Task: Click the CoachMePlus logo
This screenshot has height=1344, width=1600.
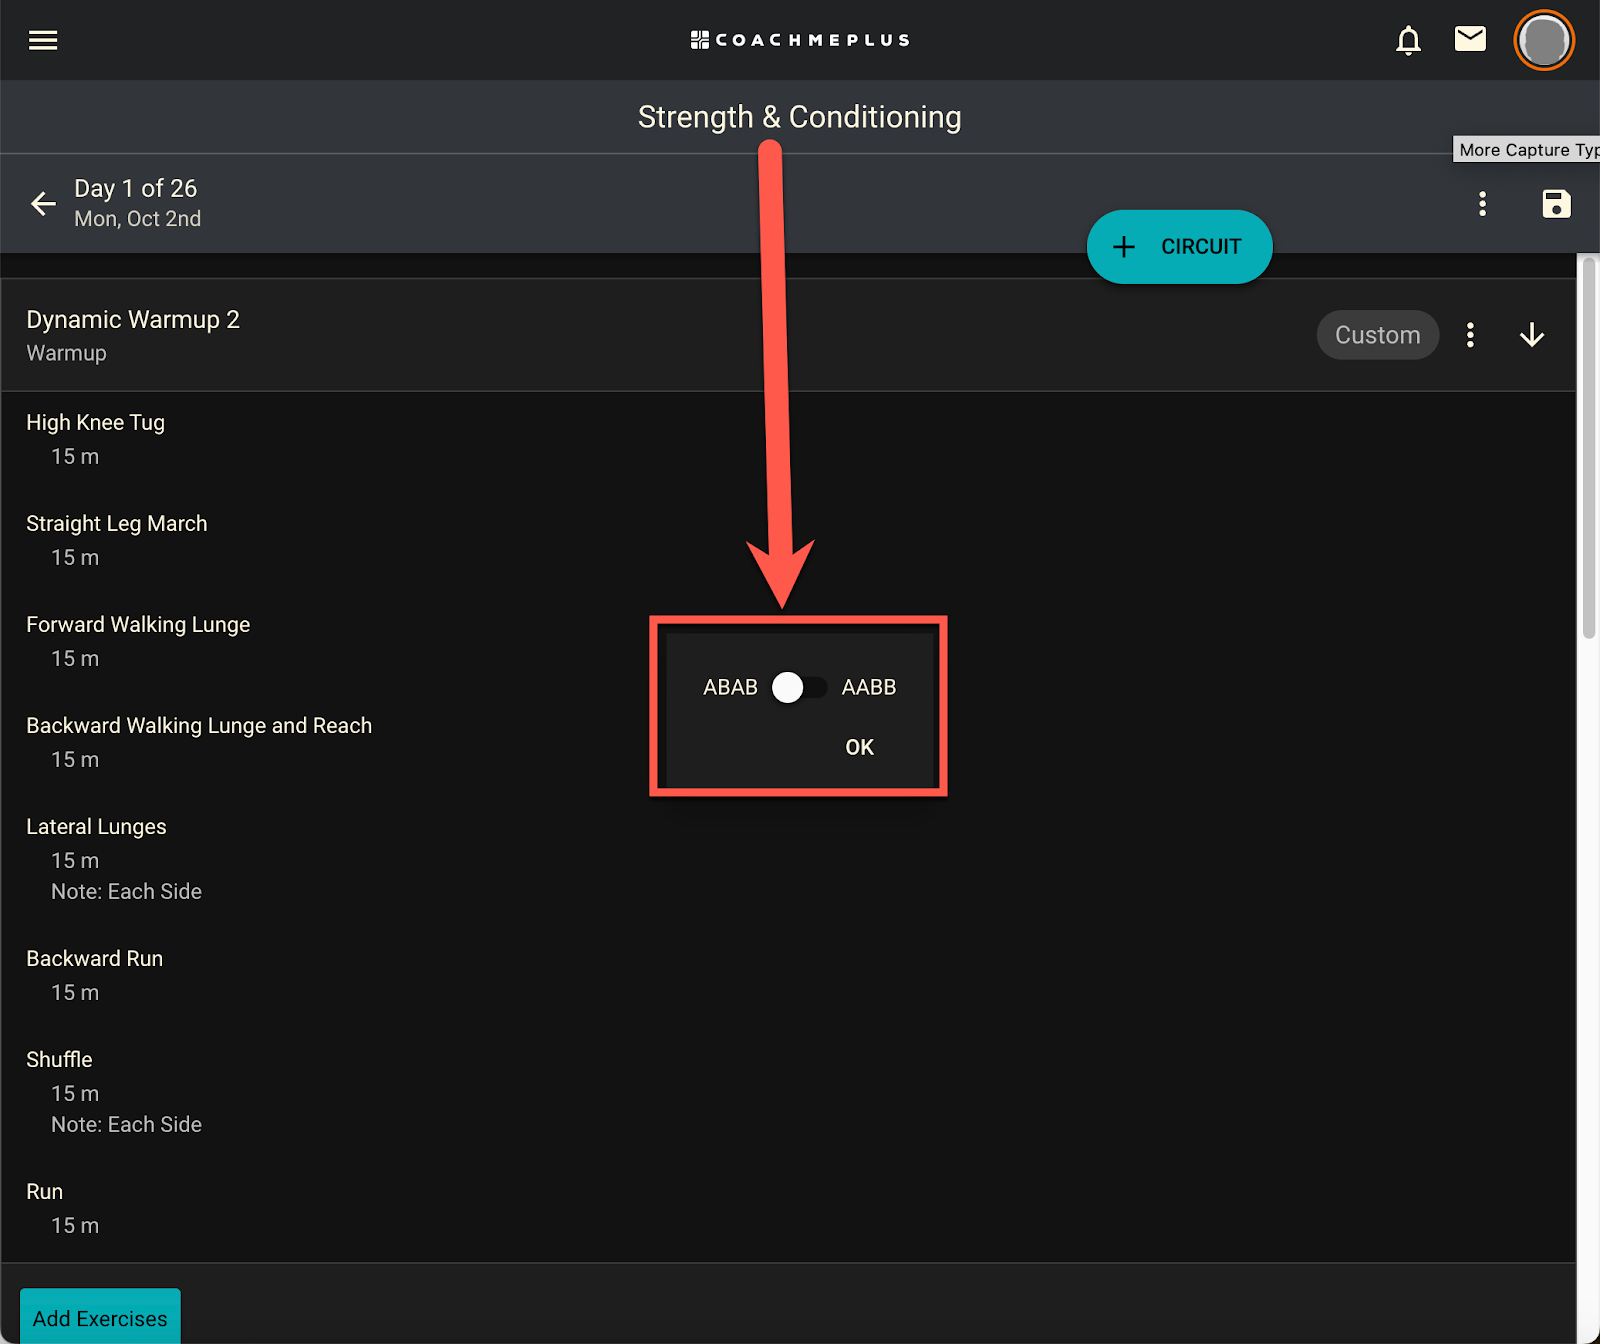Action: click(800, 40)
